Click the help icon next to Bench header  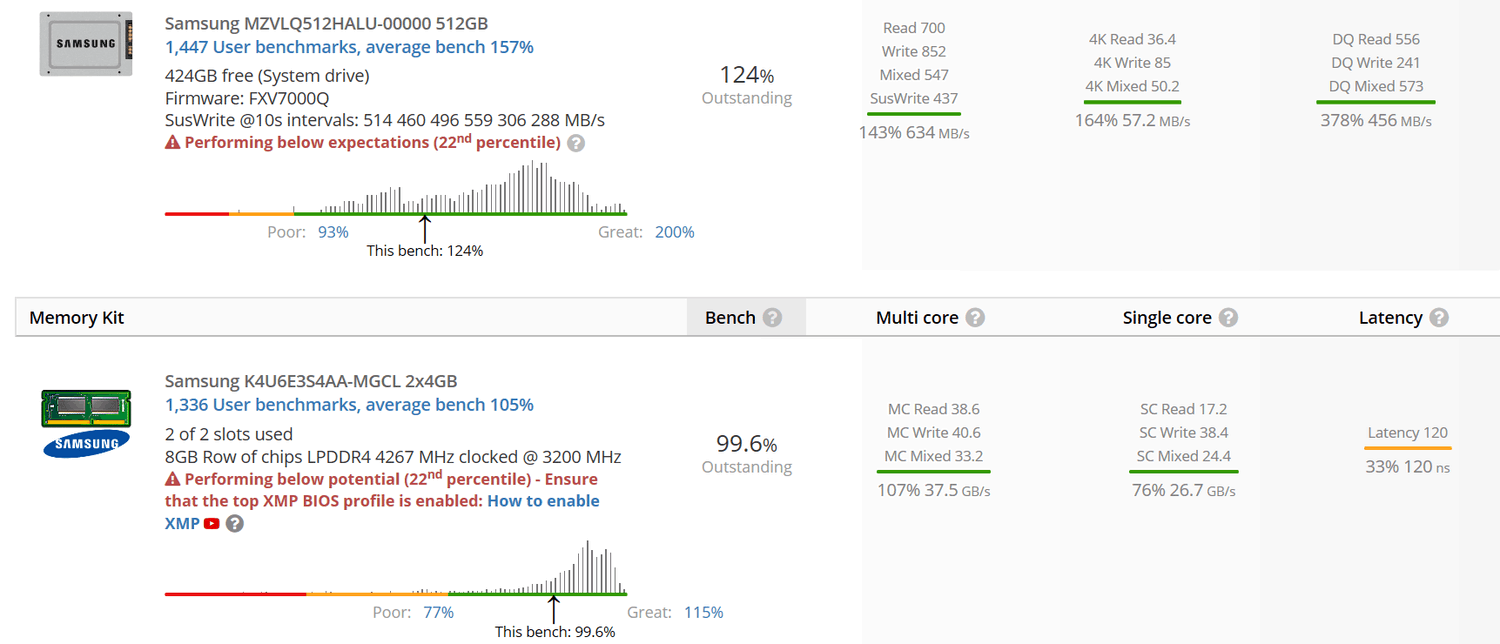pos(772,317)
